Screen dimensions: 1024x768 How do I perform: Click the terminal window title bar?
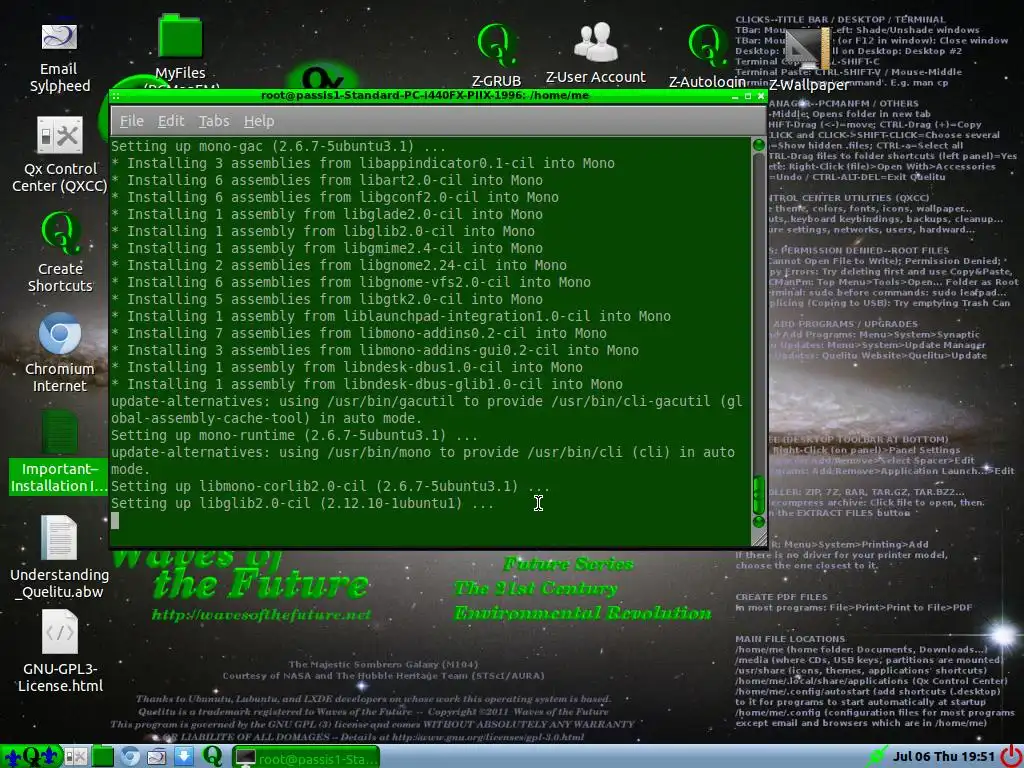(424, 95)
